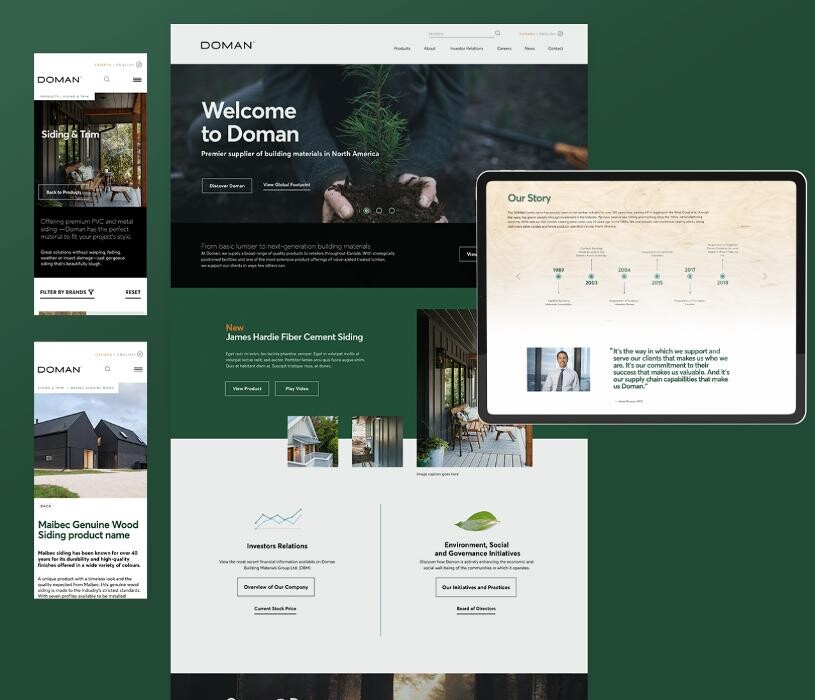Click the View Global Footprint link

click(x=286, y=185)
